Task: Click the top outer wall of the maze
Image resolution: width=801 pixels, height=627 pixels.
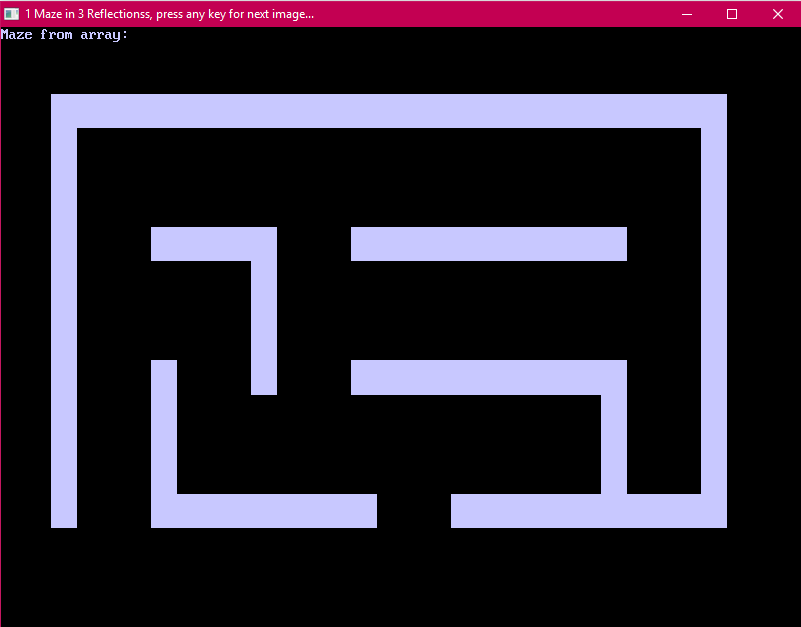Action: pos(388,111)
